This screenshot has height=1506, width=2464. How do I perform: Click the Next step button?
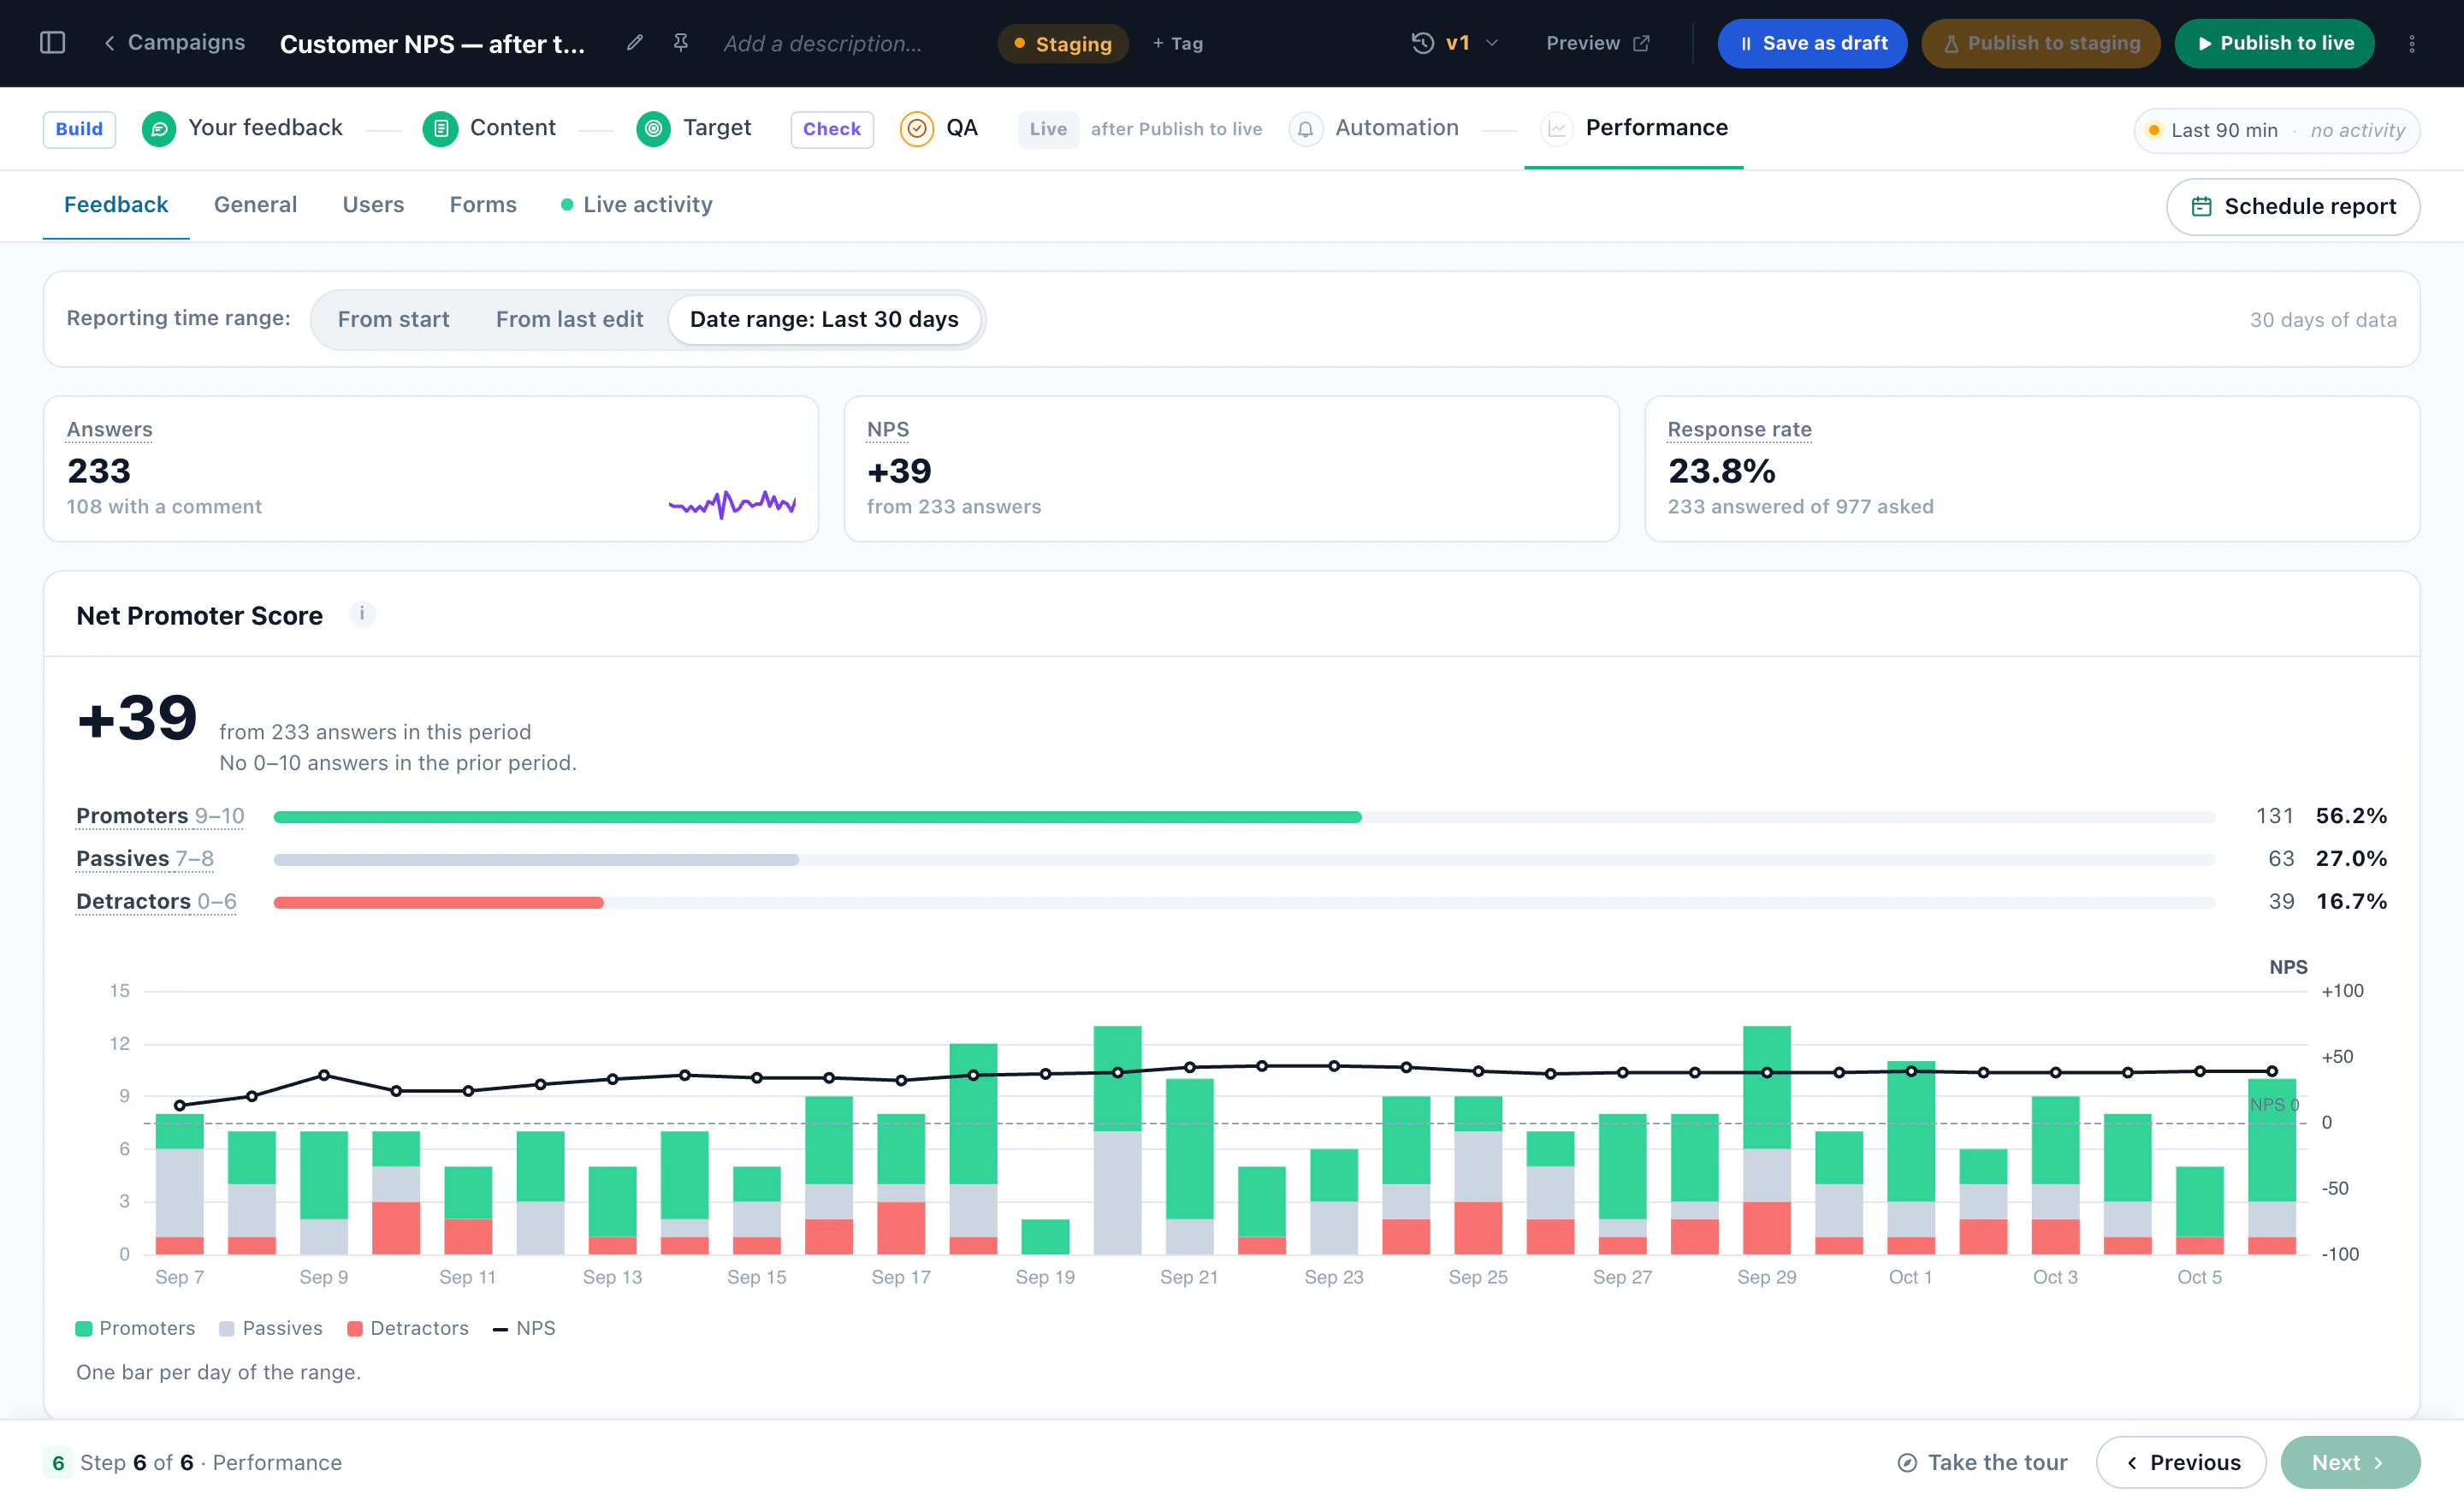click(x=2349, y=1462)
